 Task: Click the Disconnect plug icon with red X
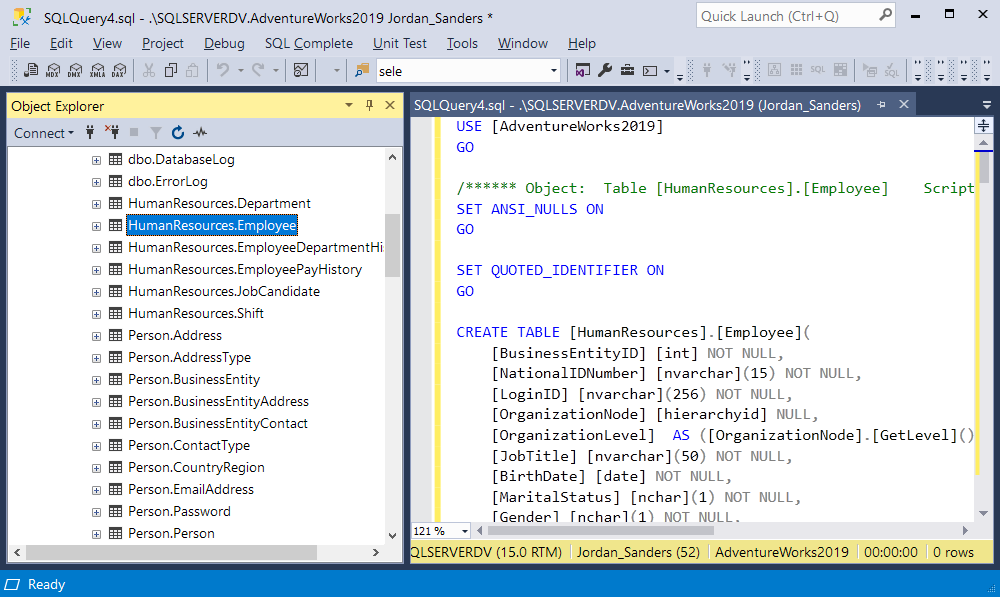112,132
